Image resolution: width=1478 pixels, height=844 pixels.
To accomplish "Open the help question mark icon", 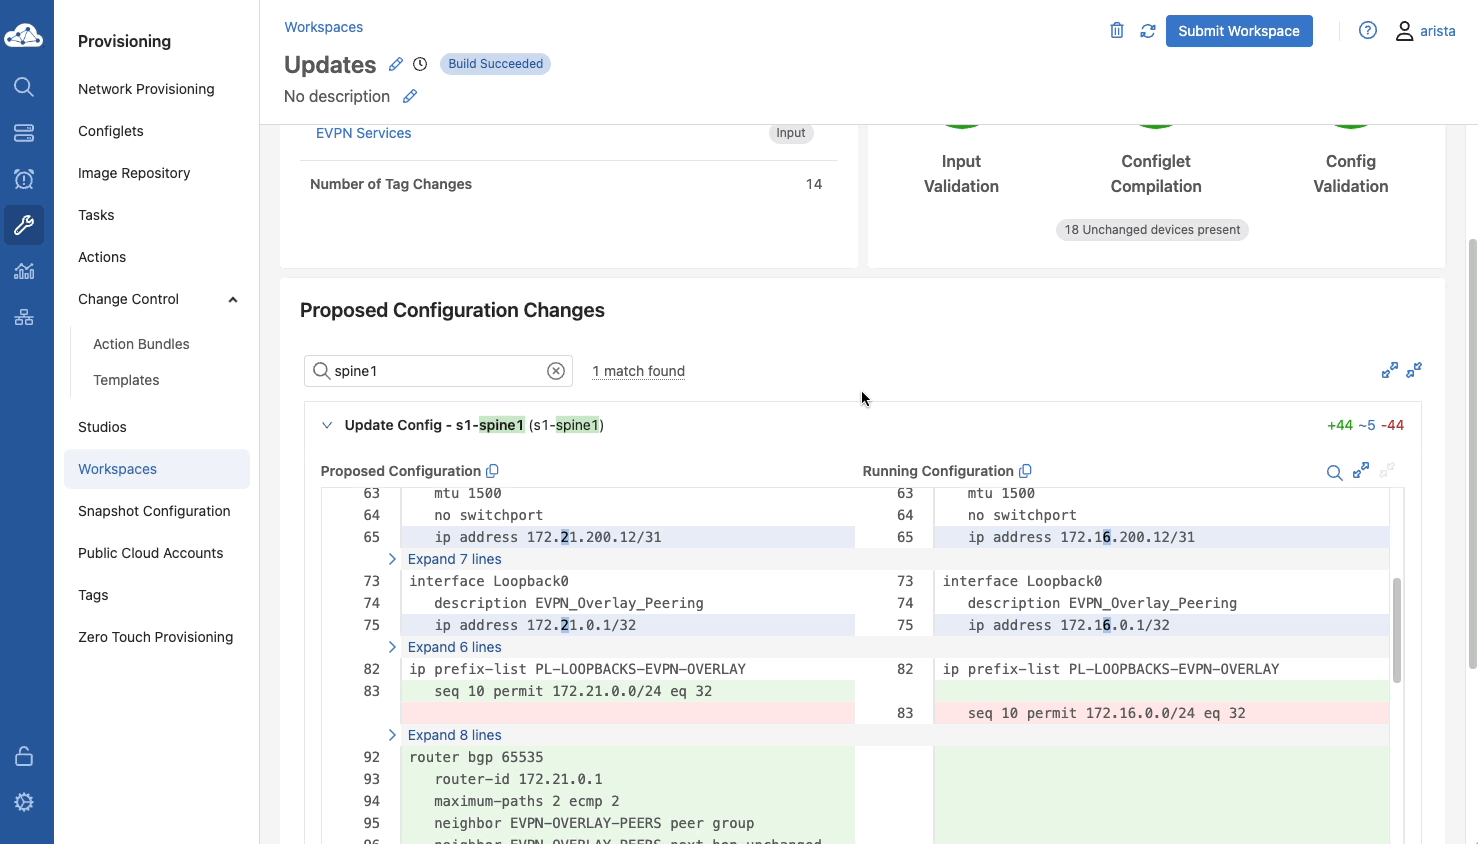I will click(x=1368, y=31).
